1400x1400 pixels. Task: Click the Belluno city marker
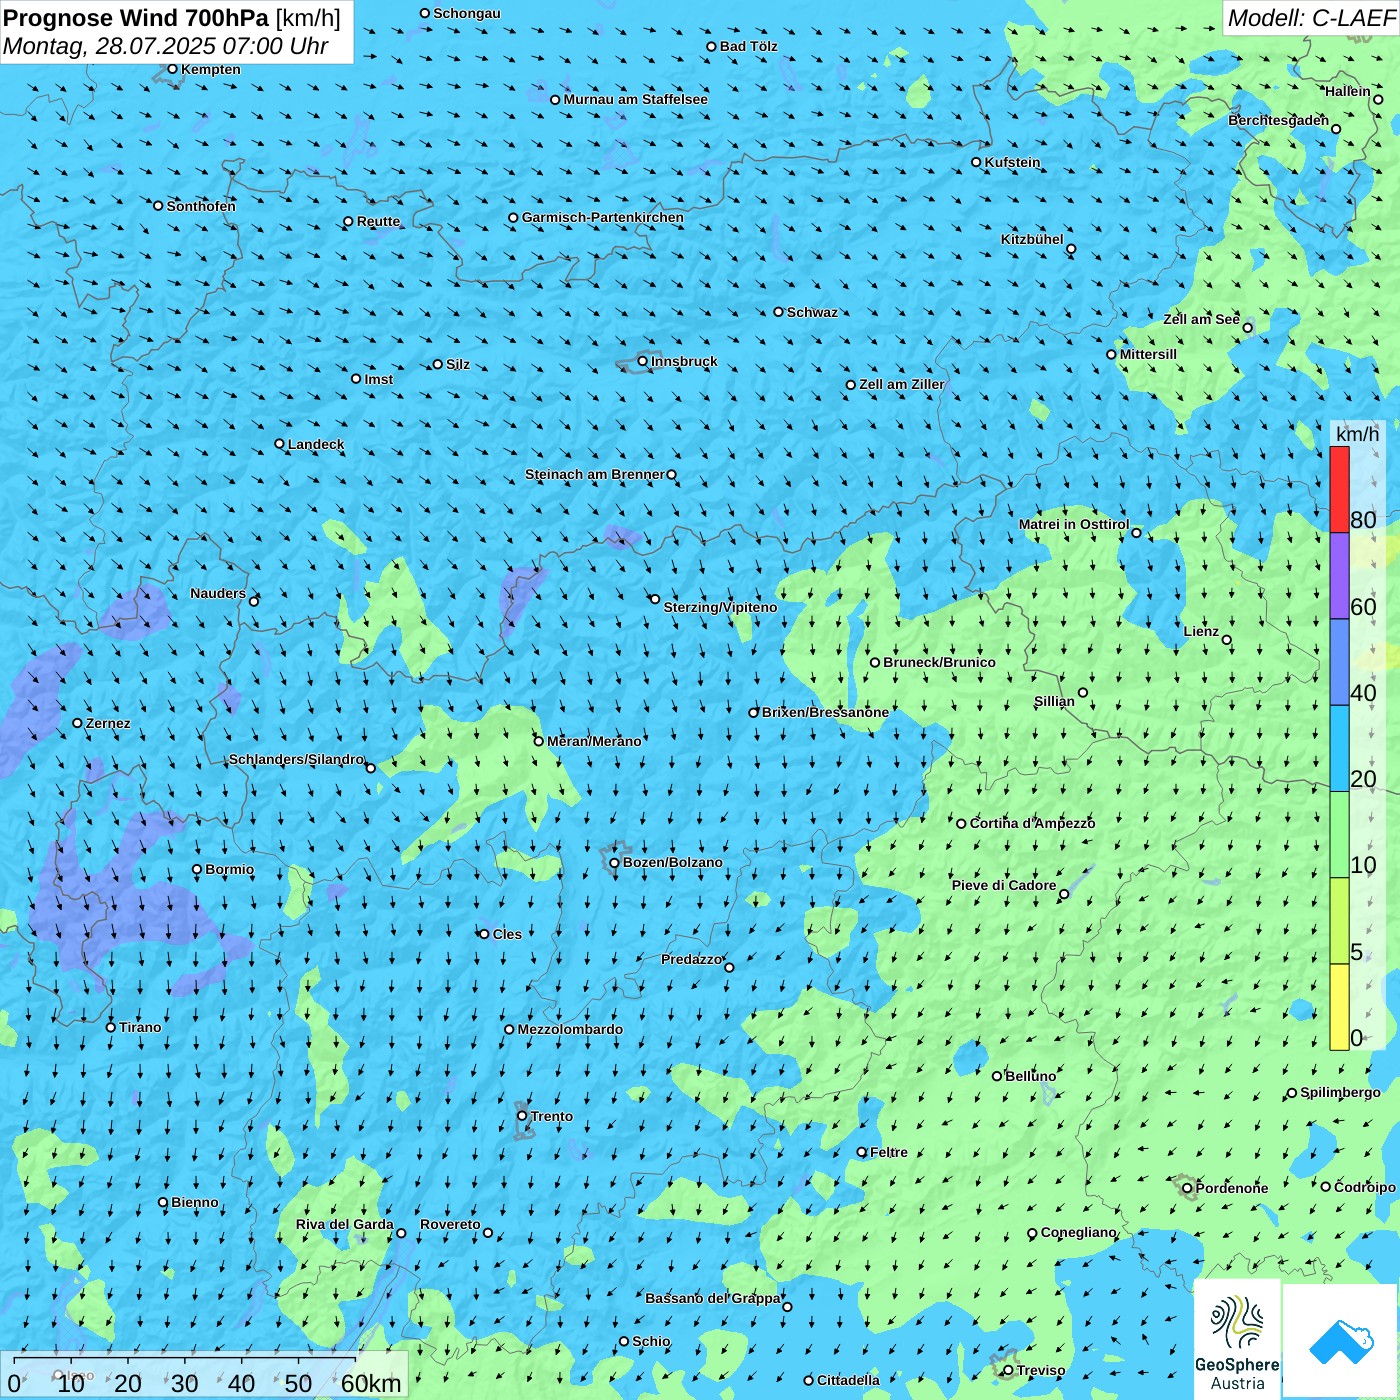click(996, 1076)
